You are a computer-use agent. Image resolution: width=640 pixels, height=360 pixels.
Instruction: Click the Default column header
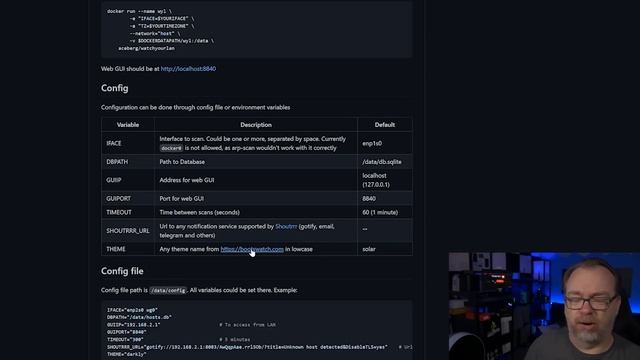pyautogui.click(x=384, y=125)
